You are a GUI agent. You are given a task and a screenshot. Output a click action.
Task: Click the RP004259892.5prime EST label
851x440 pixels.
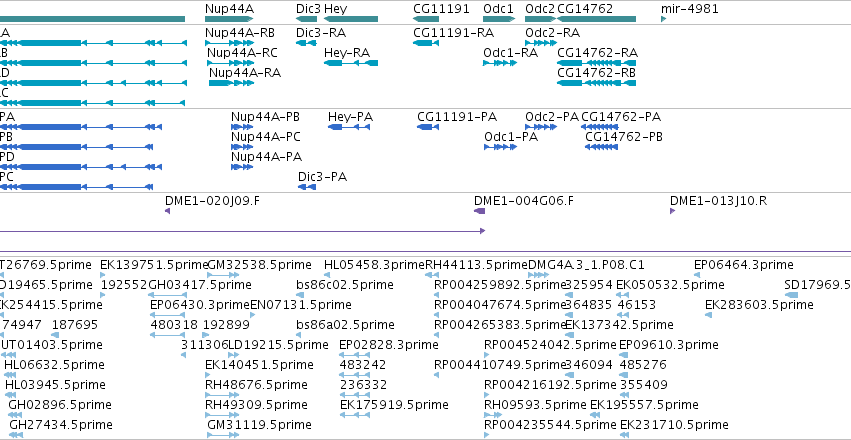(x=500, y=285)
